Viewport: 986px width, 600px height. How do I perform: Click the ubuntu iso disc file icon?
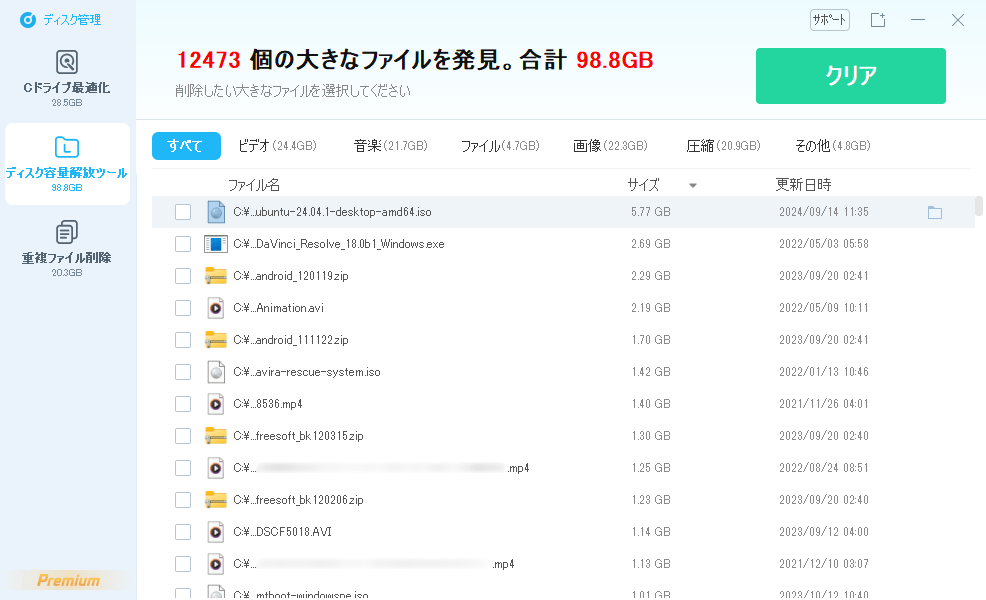[216, 212]
